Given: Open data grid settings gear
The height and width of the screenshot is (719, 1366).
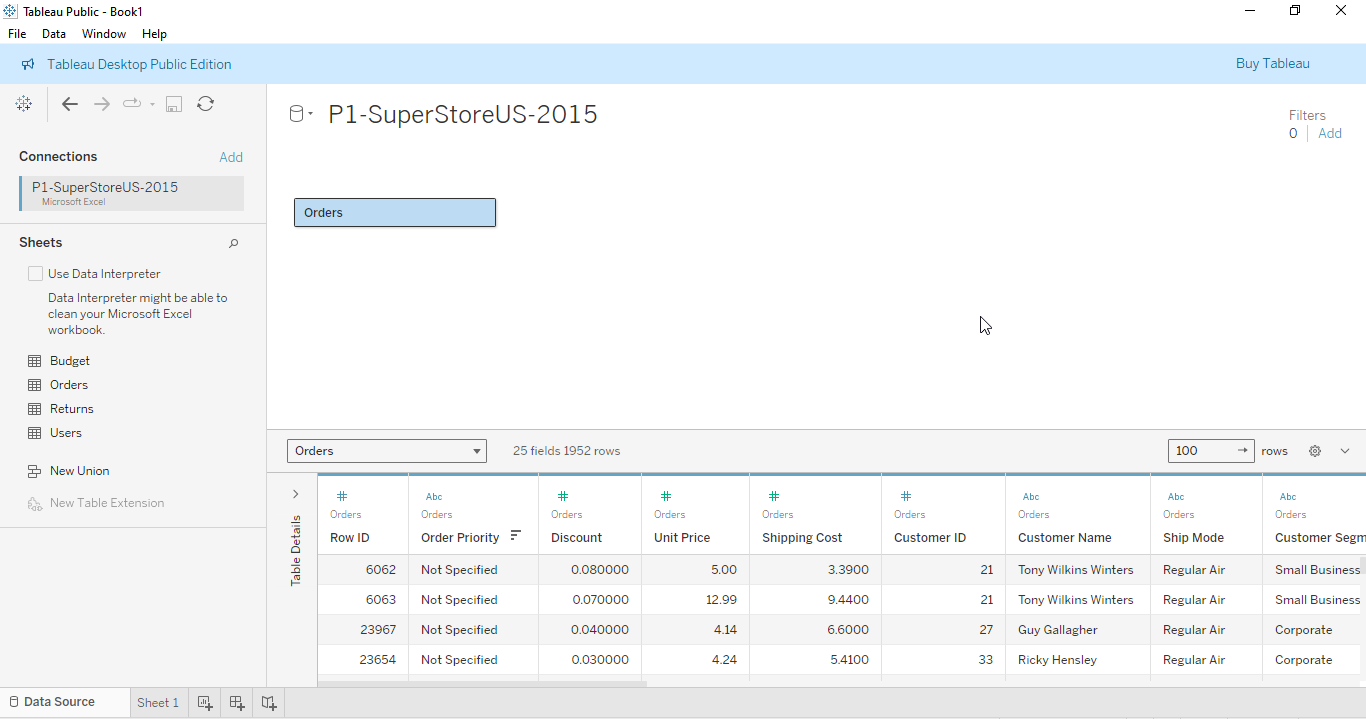Looking at the screenshot, I should pyautogui.click(x=1315, y=451).
